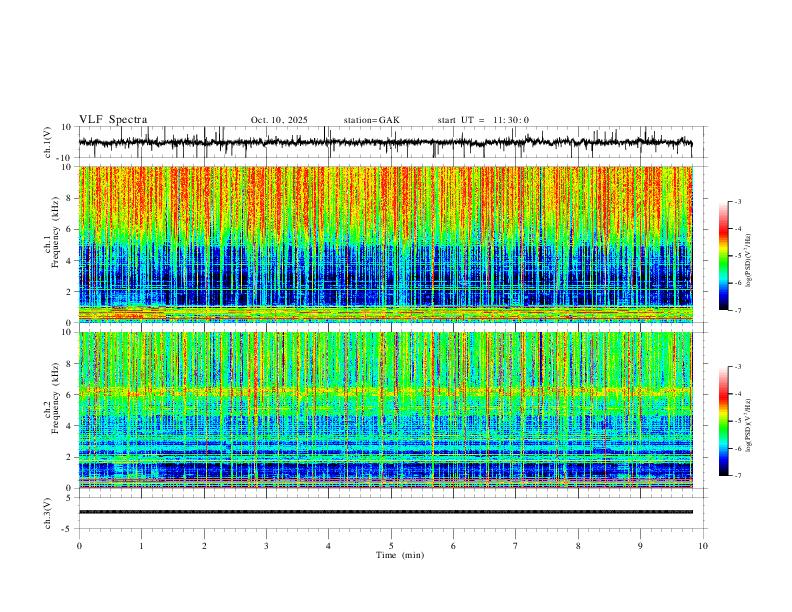
Task: Click the ch.2 colorbar log(PSD) label
Action: (749, 425)
